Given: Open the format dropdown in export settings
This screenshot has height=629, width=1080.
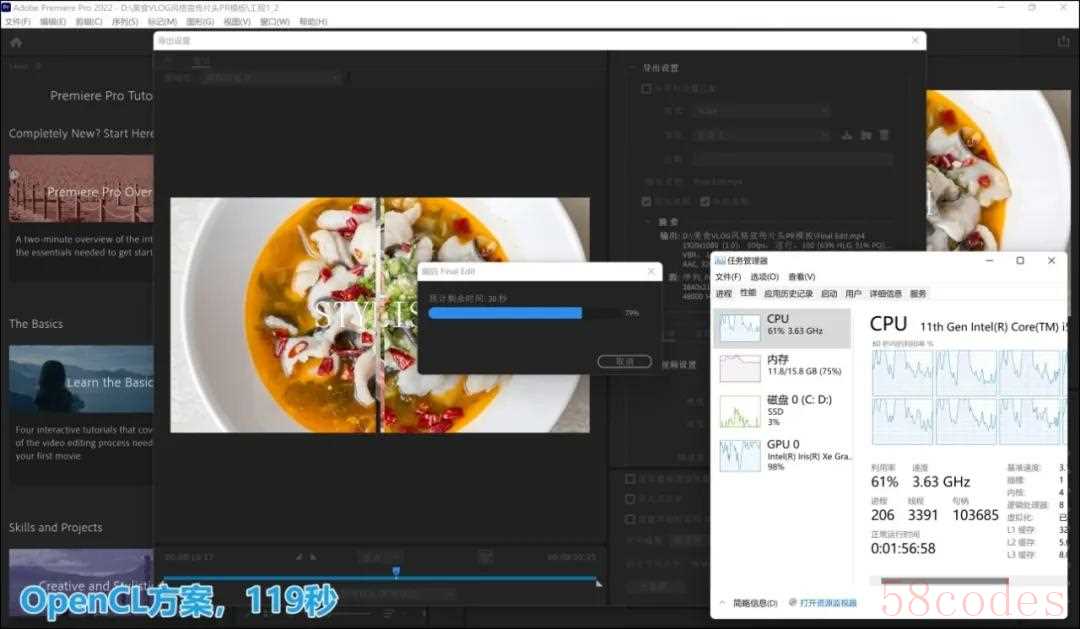Looking at the screenshot, I should coord(761,111).
